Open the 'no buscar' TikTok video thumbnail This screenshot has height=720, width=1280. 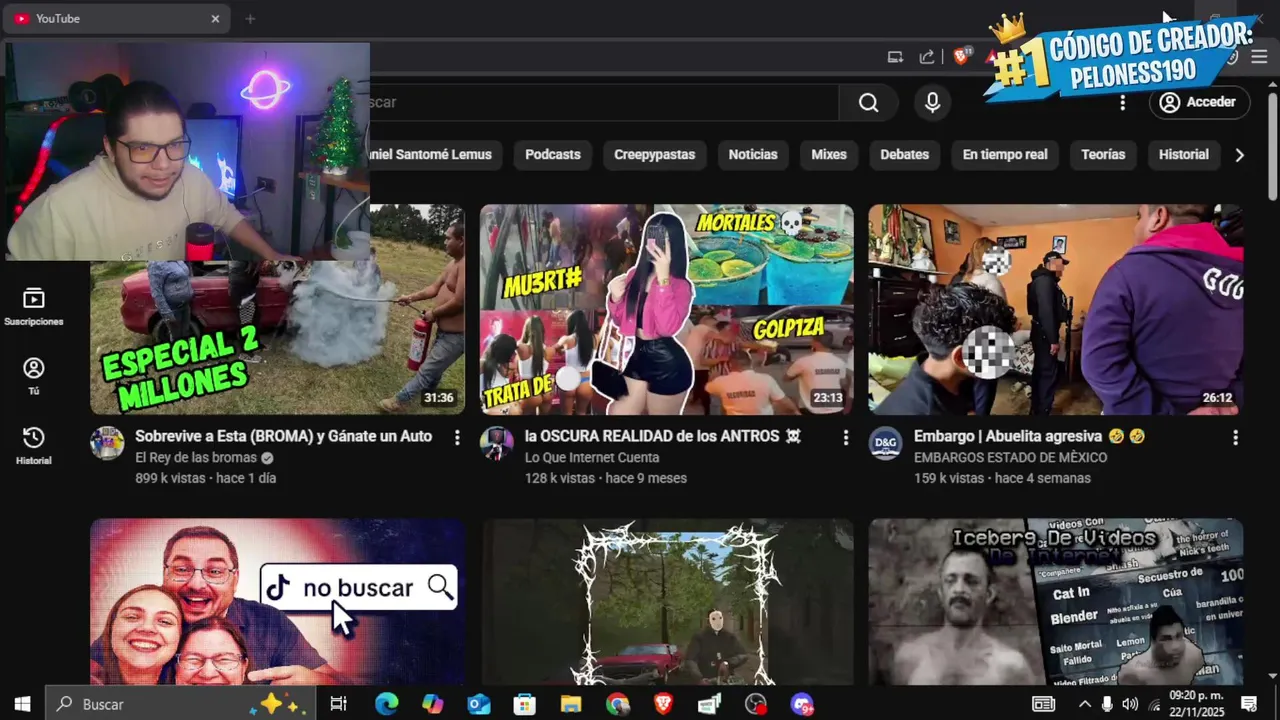[277, 601]
